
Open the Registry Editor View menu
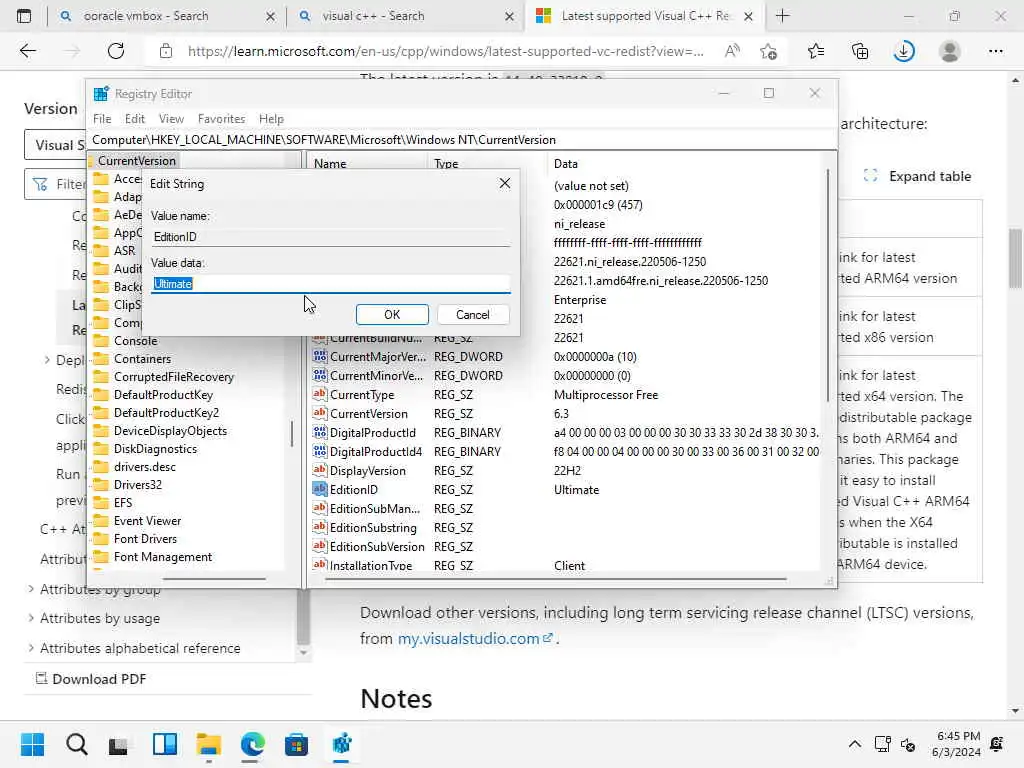171,119
